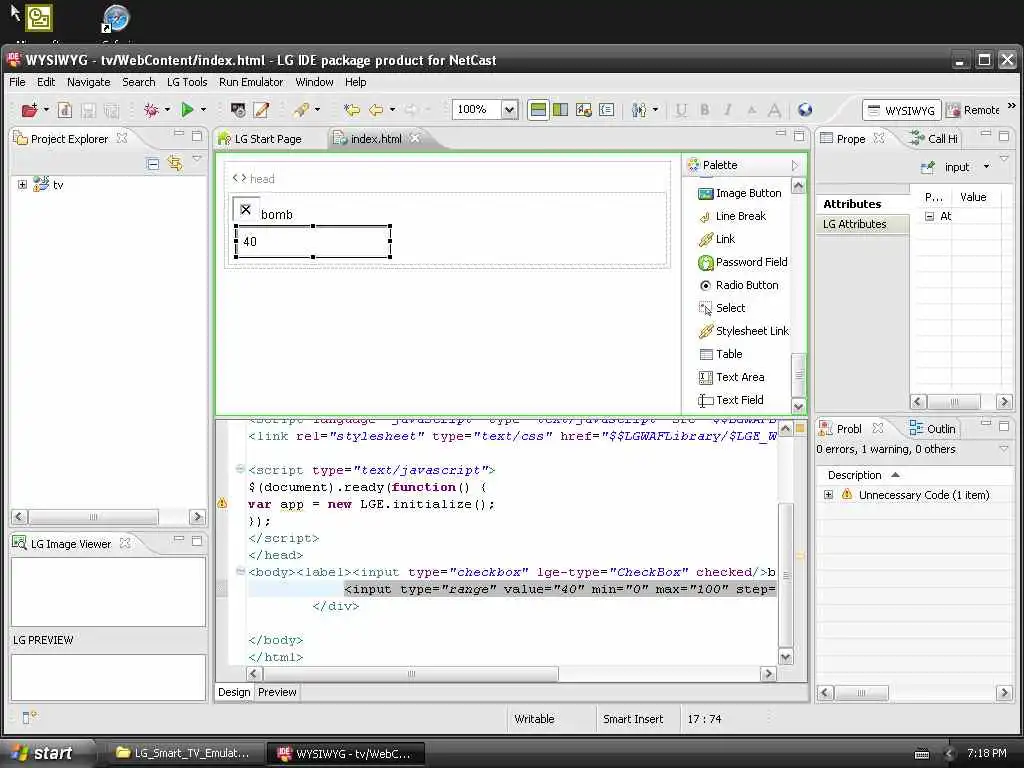Viewport: 1024px width, 768px height.
Task: Open the File menu
Action: 17,82
